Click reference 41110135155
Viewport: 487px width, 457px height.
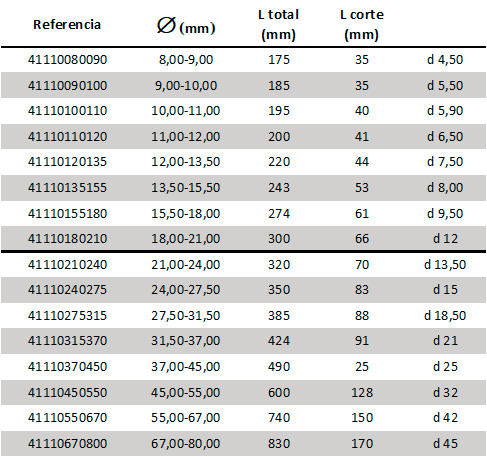(67, 188)
